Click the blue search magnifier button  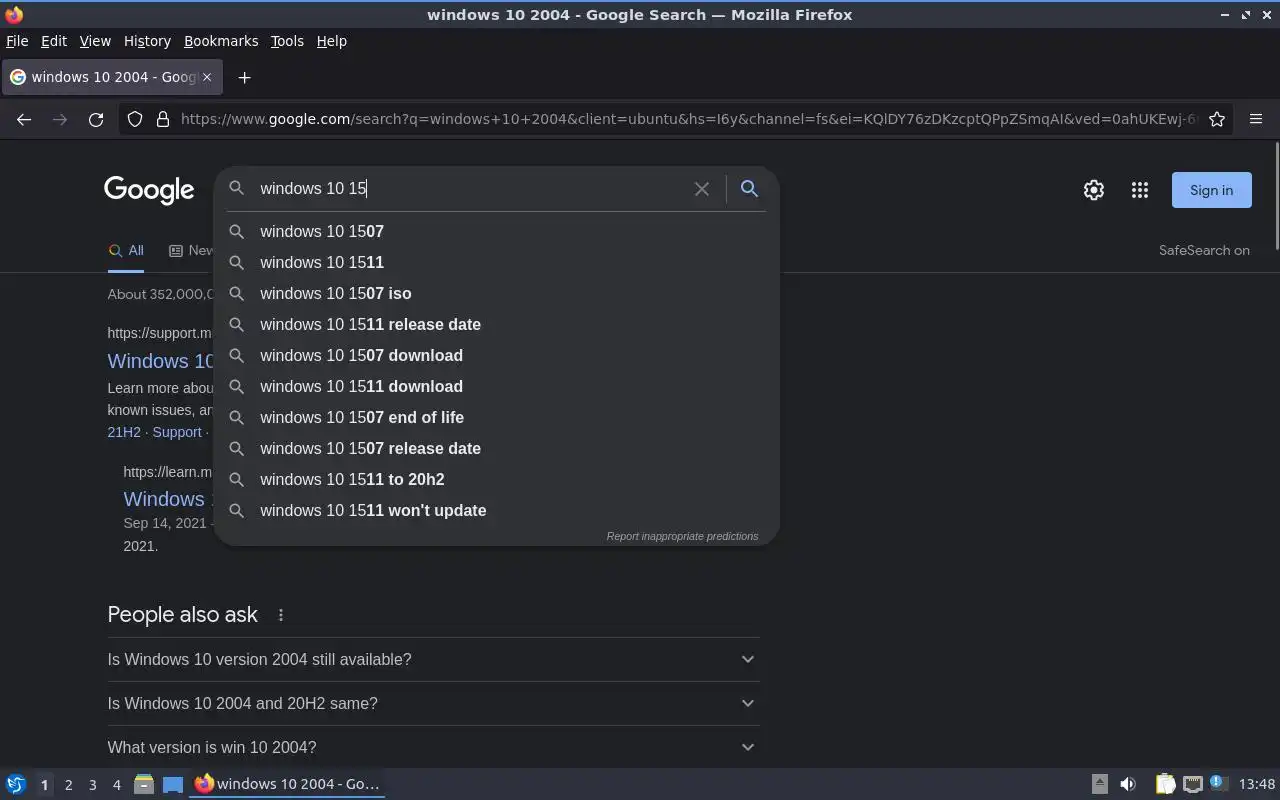[749, 188]
